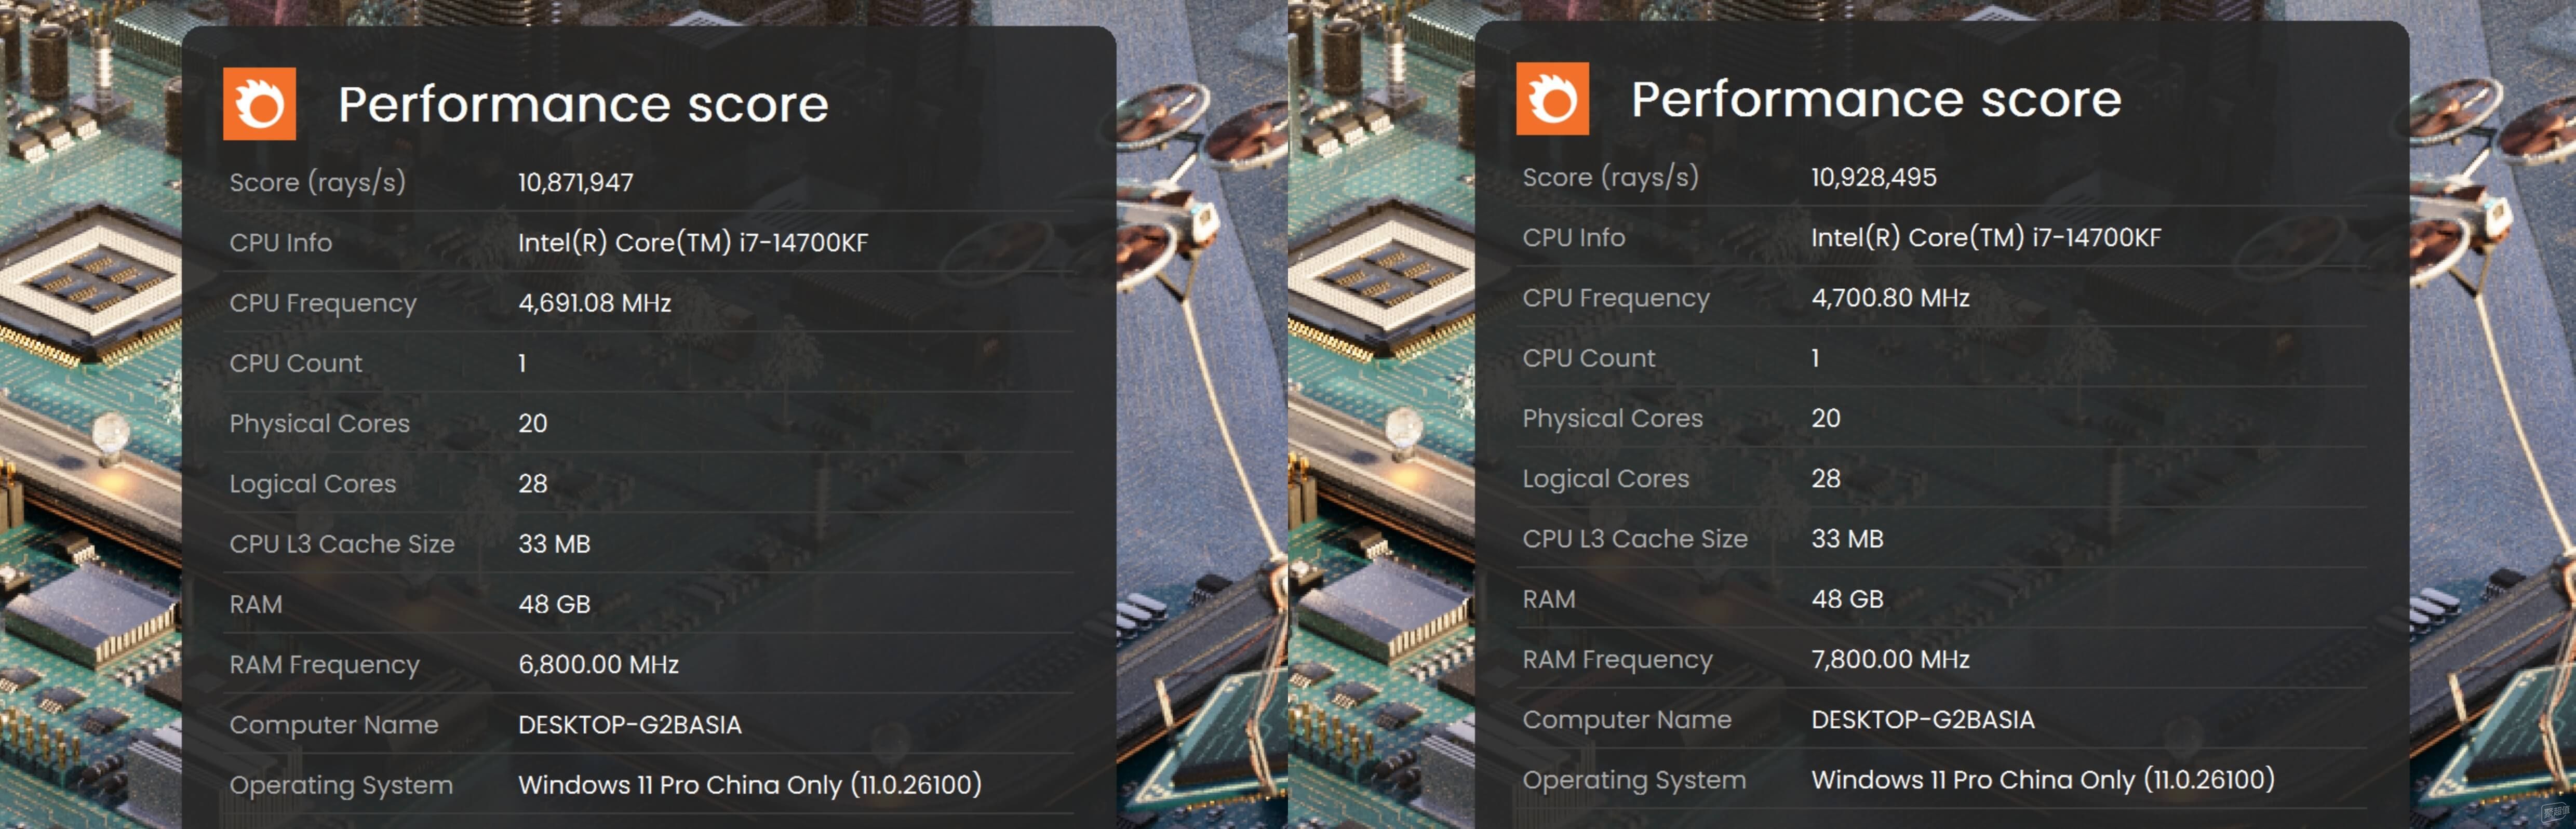Click left panel Physical Cores value 20
The width and height of the screenshot is (2576, 829).
click(x=533, y=424)
